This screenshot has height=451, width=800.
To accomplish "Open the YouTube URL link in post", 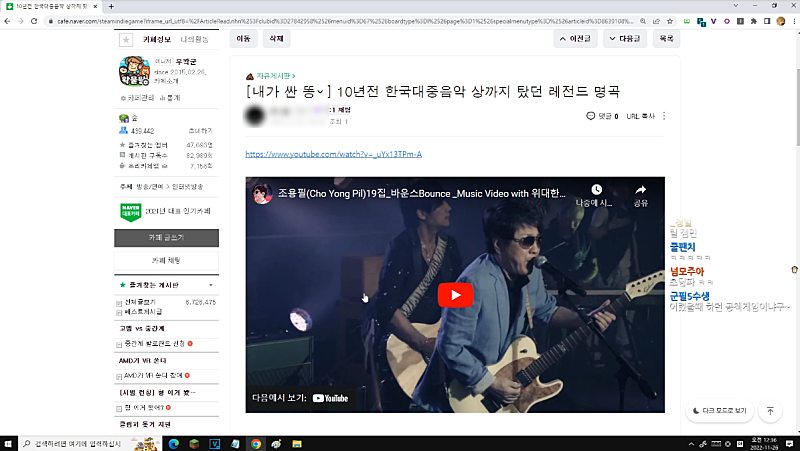I will (x=333, y=155).
